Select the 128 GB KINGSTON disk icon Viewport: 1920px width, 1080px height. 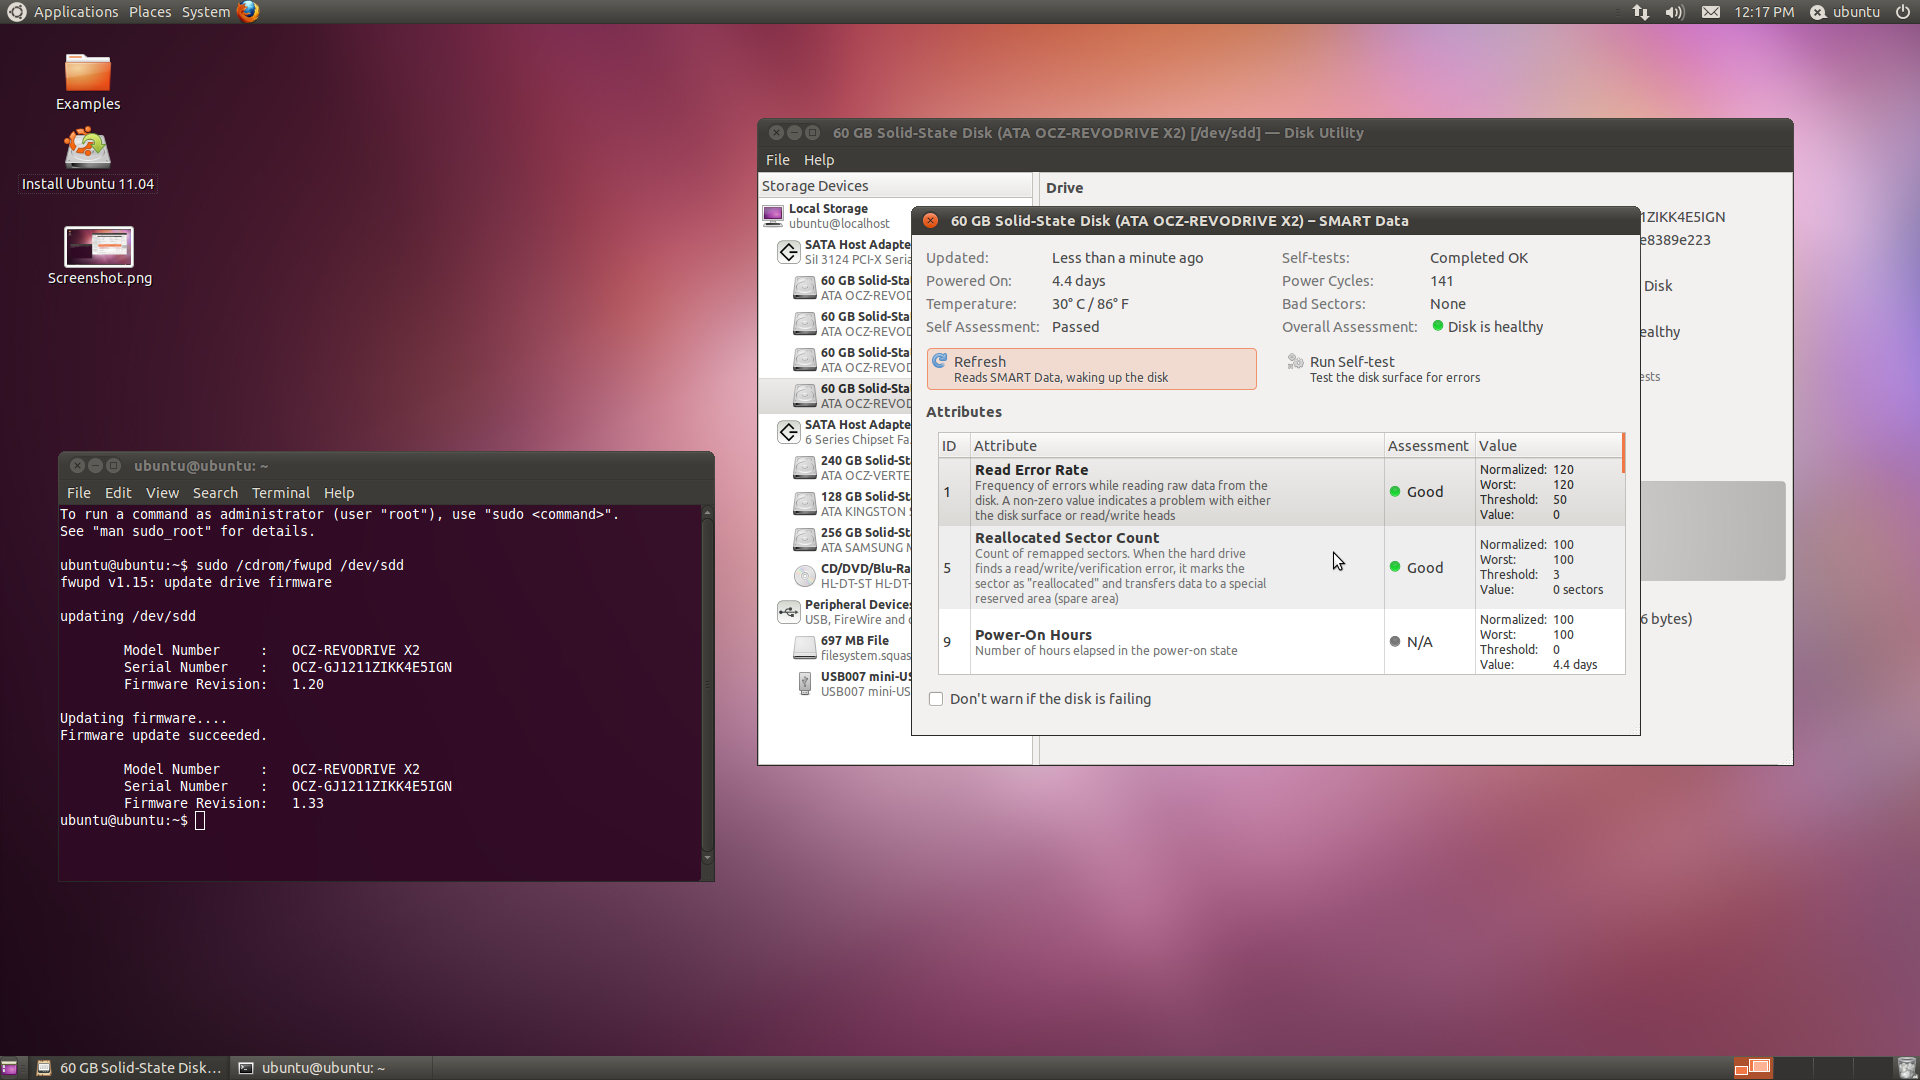coord(804,504)
